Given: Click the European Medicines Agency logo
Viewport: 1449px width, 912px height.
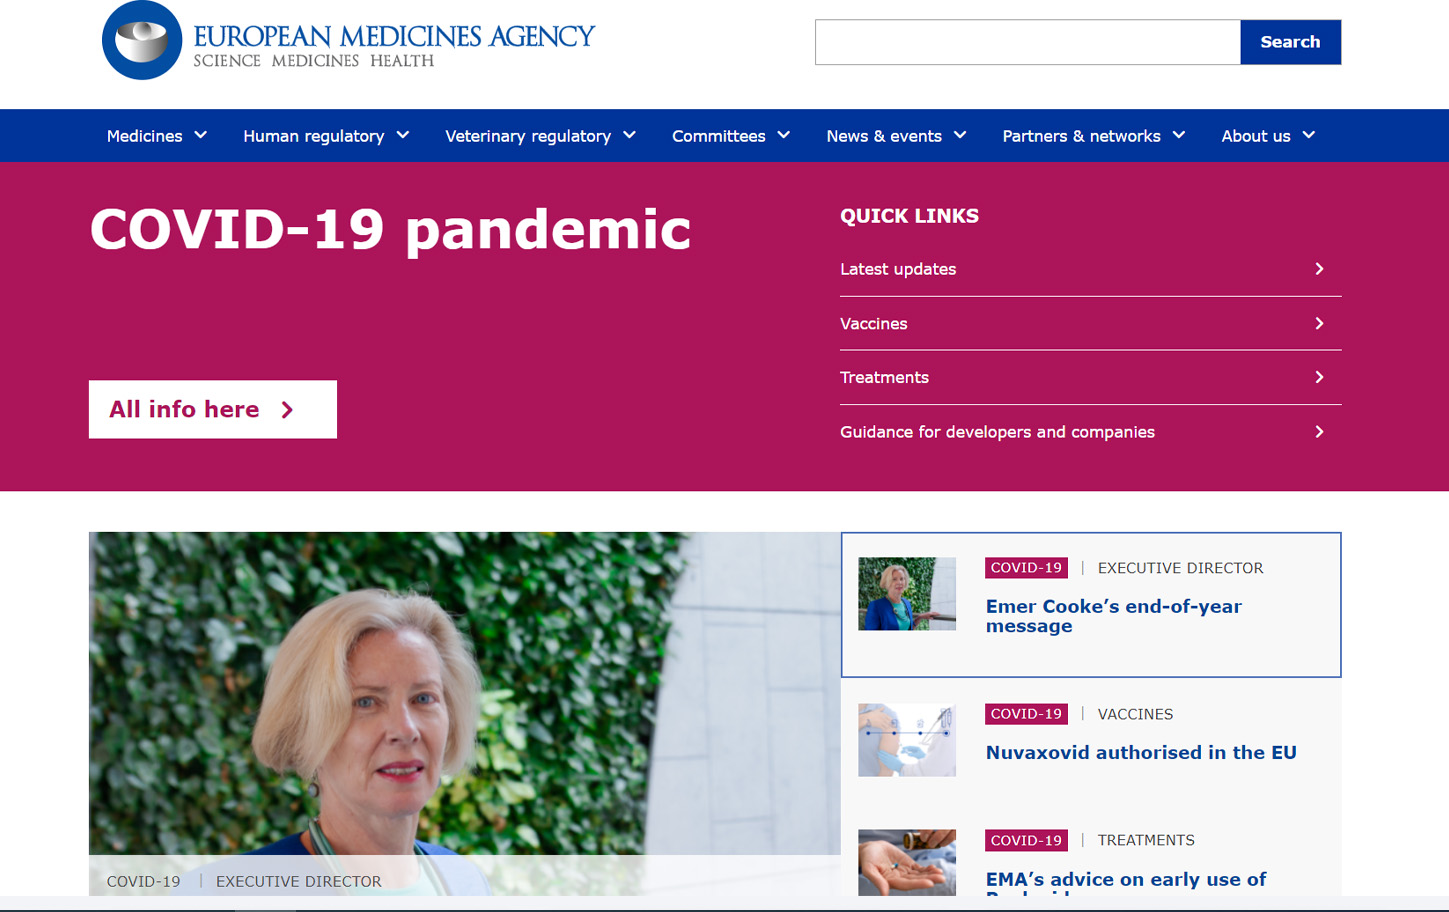Looking at the screenshot, I should pos(348,40).
